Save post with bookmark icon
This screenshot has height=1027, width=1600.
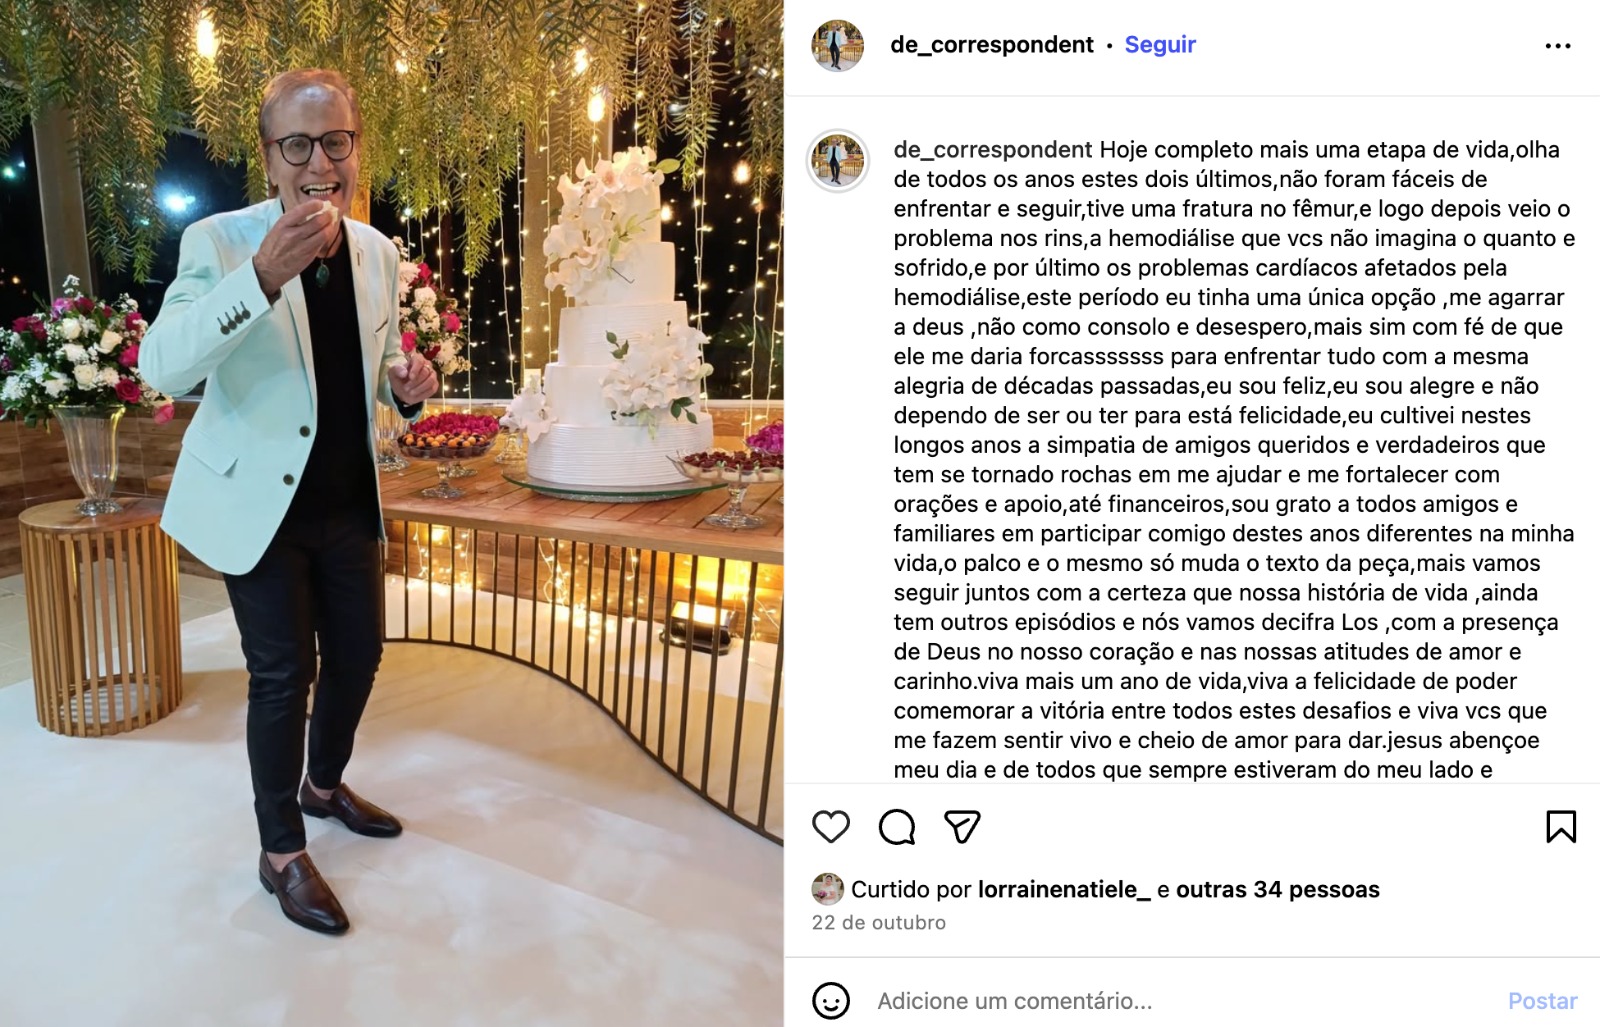coord(1561,827)
